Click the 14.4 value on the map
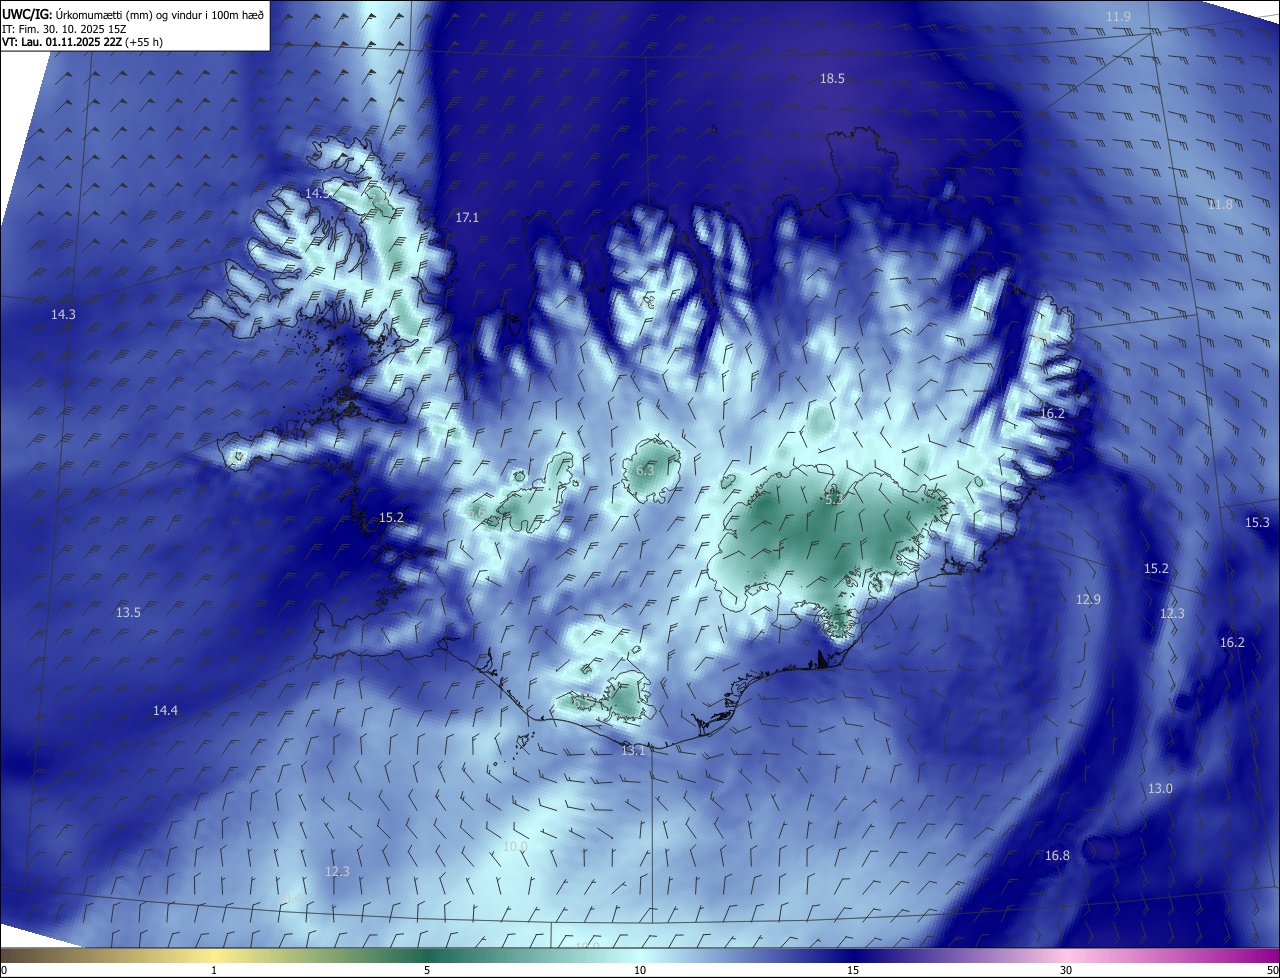This screenshot has height=978, width=1280. 165,710
